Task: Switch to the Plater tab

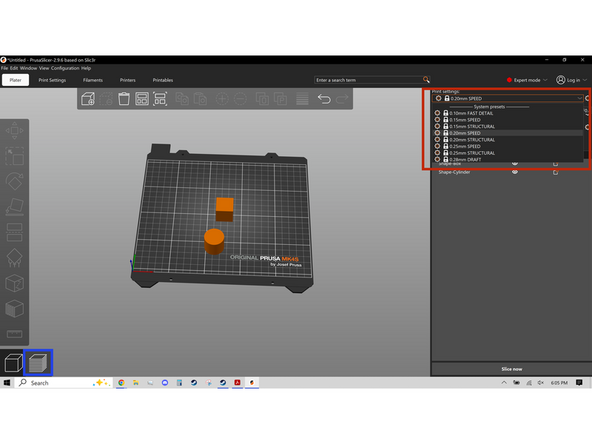Action: [15, 80]
